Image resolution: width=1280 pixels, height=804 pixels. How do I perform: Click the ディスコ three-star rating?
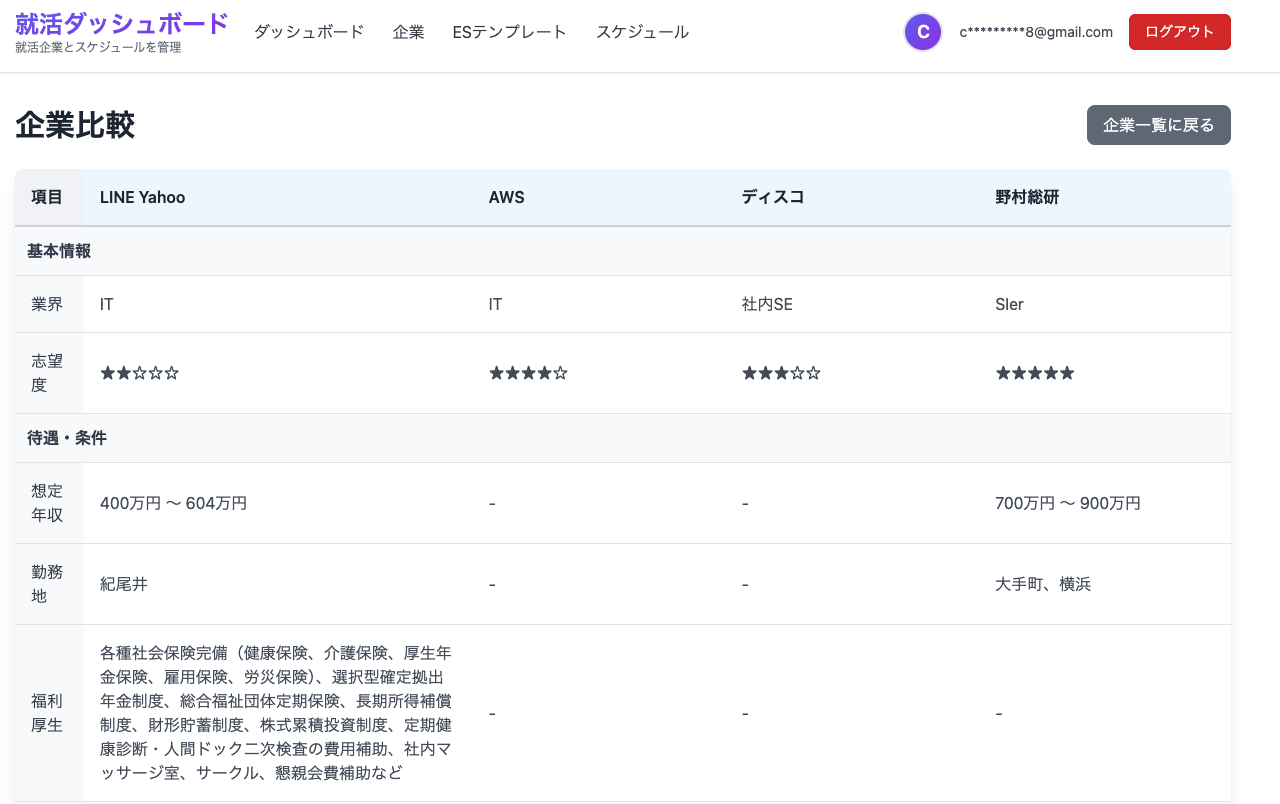tap(781, 373)
